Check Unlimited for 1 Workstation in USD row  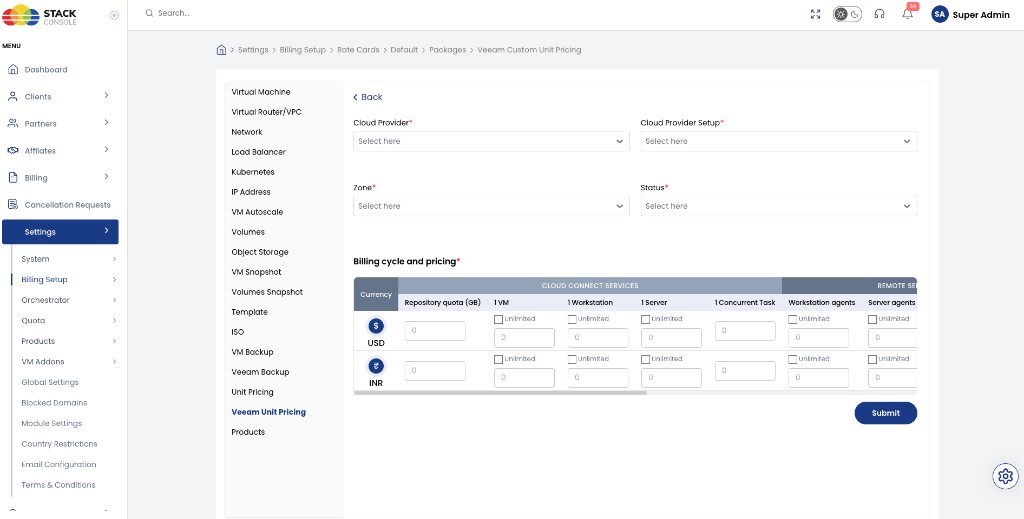pos(572,319)
